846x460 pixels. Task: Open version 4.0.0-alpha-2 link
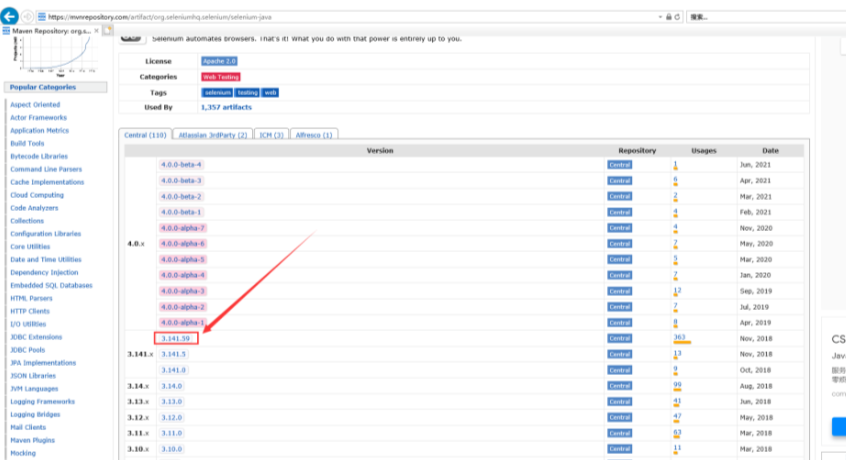pyautogui.click(x=183, y=307)
